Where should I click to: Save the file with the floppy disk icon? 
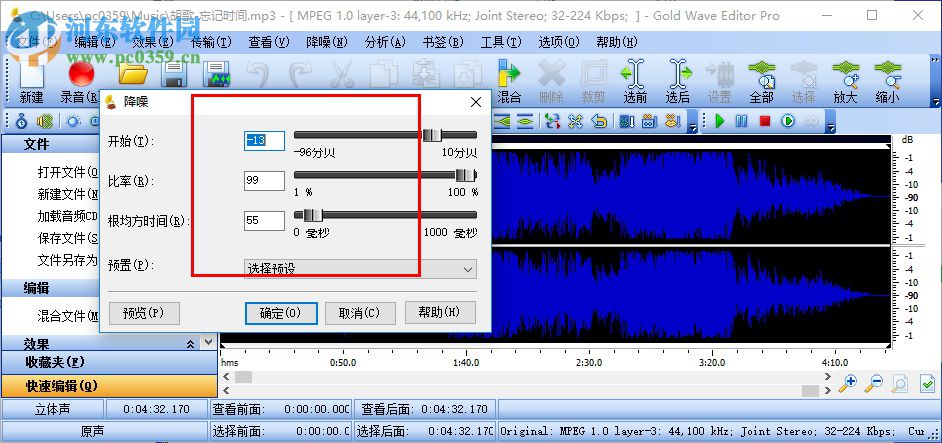pos(175,75)
